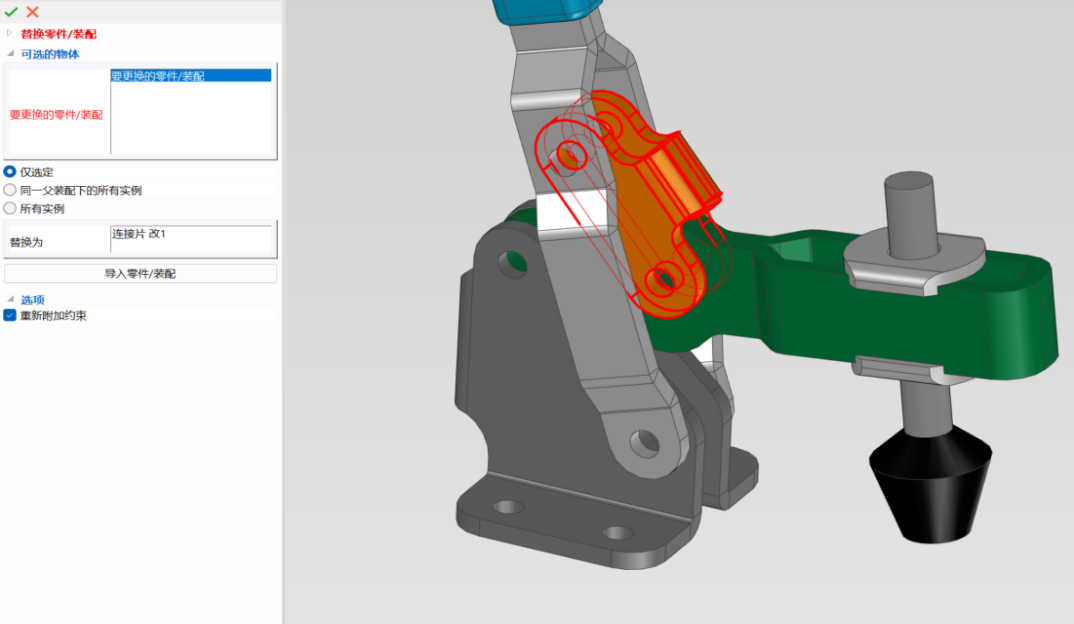Collapse the 可选的物体 section
This screenshot has height=624, width=1074.
[x=11, y=54]
